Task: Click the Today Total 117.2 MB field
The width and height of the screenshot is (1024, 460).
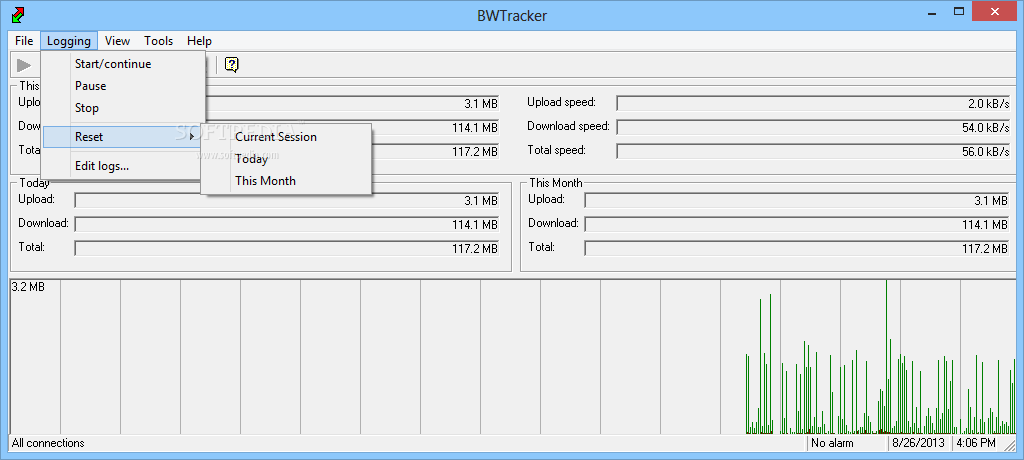Action: click(x=287, y=249)
